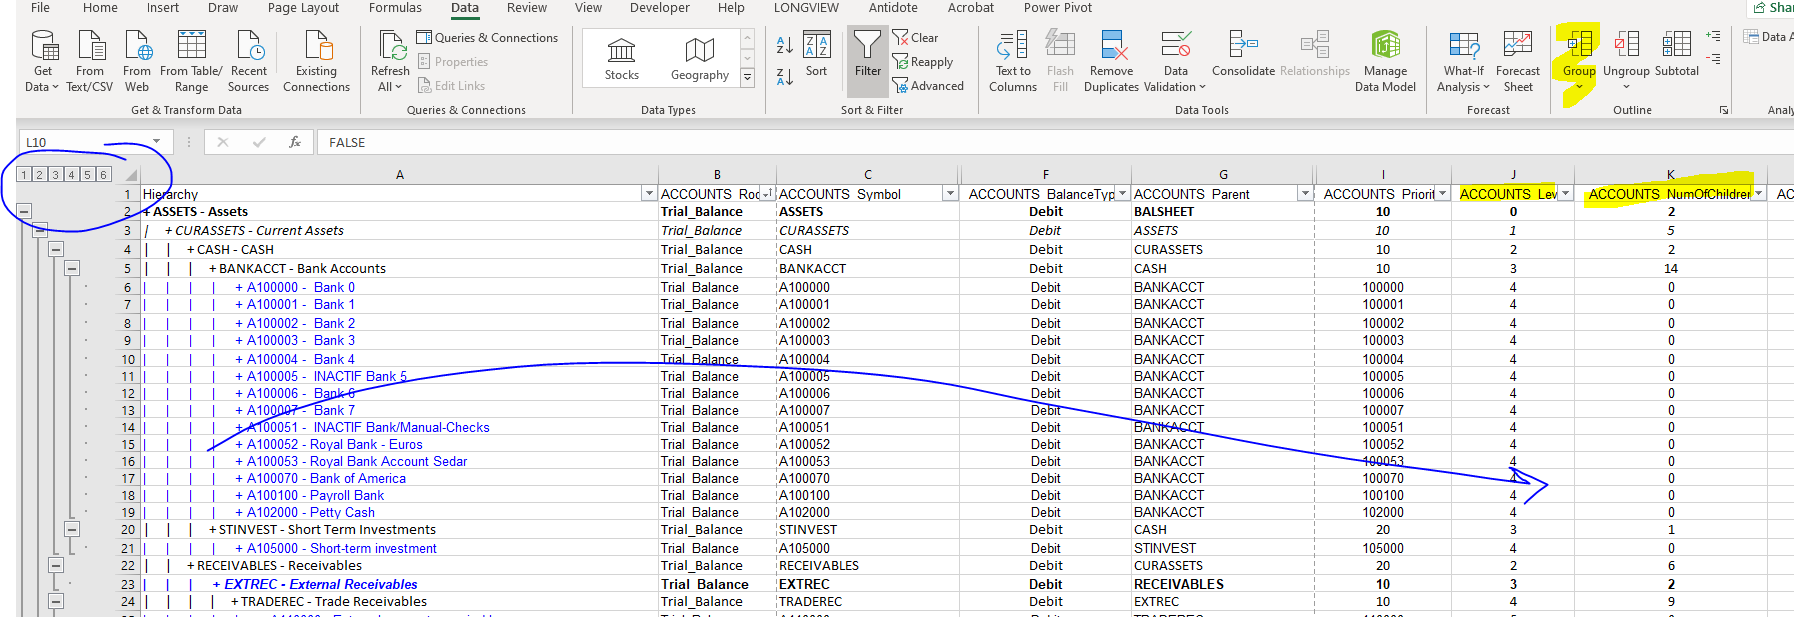Choose From Table/Range
The image size is (1794, 617).
[191, 62]
